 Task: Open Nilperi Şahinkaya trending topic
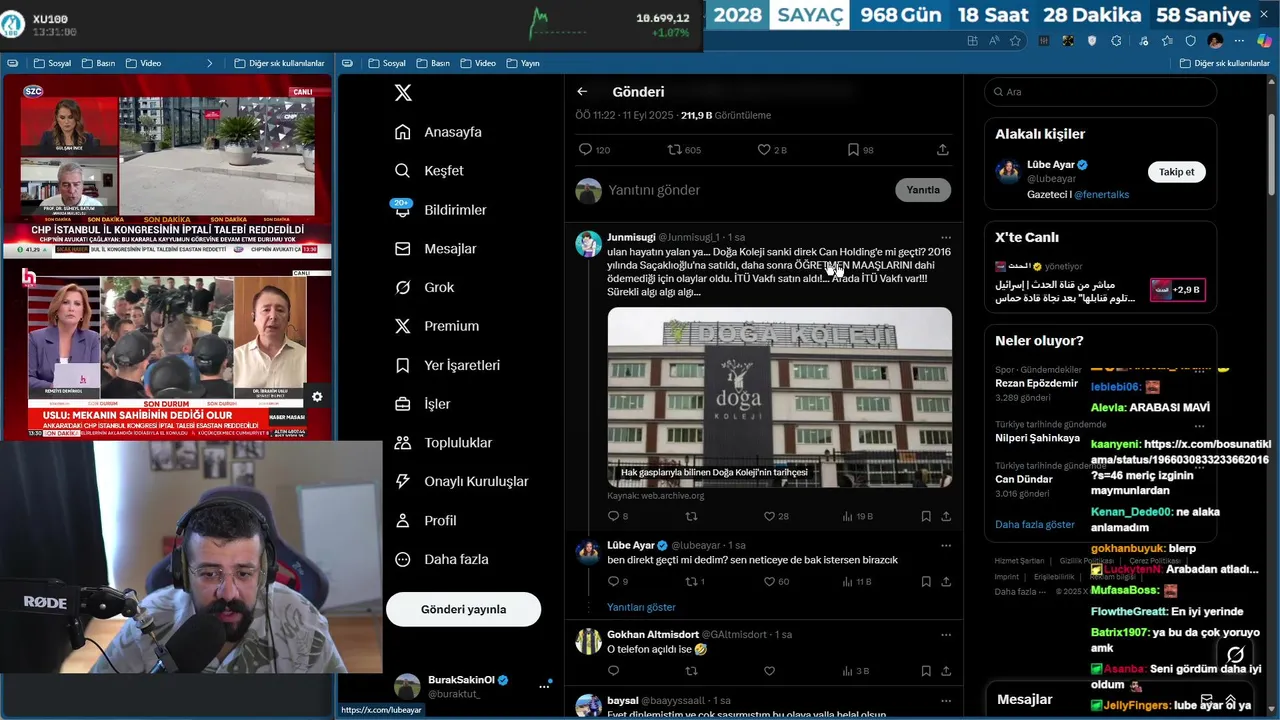[x=1040, y=438]
